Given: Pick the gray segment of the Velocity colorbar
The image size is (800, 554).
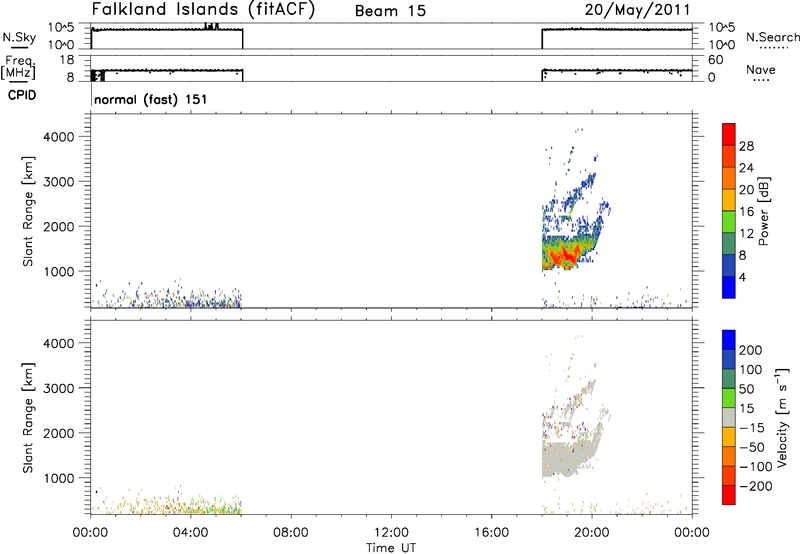Looking at the screenshot, I should (729, 417).
